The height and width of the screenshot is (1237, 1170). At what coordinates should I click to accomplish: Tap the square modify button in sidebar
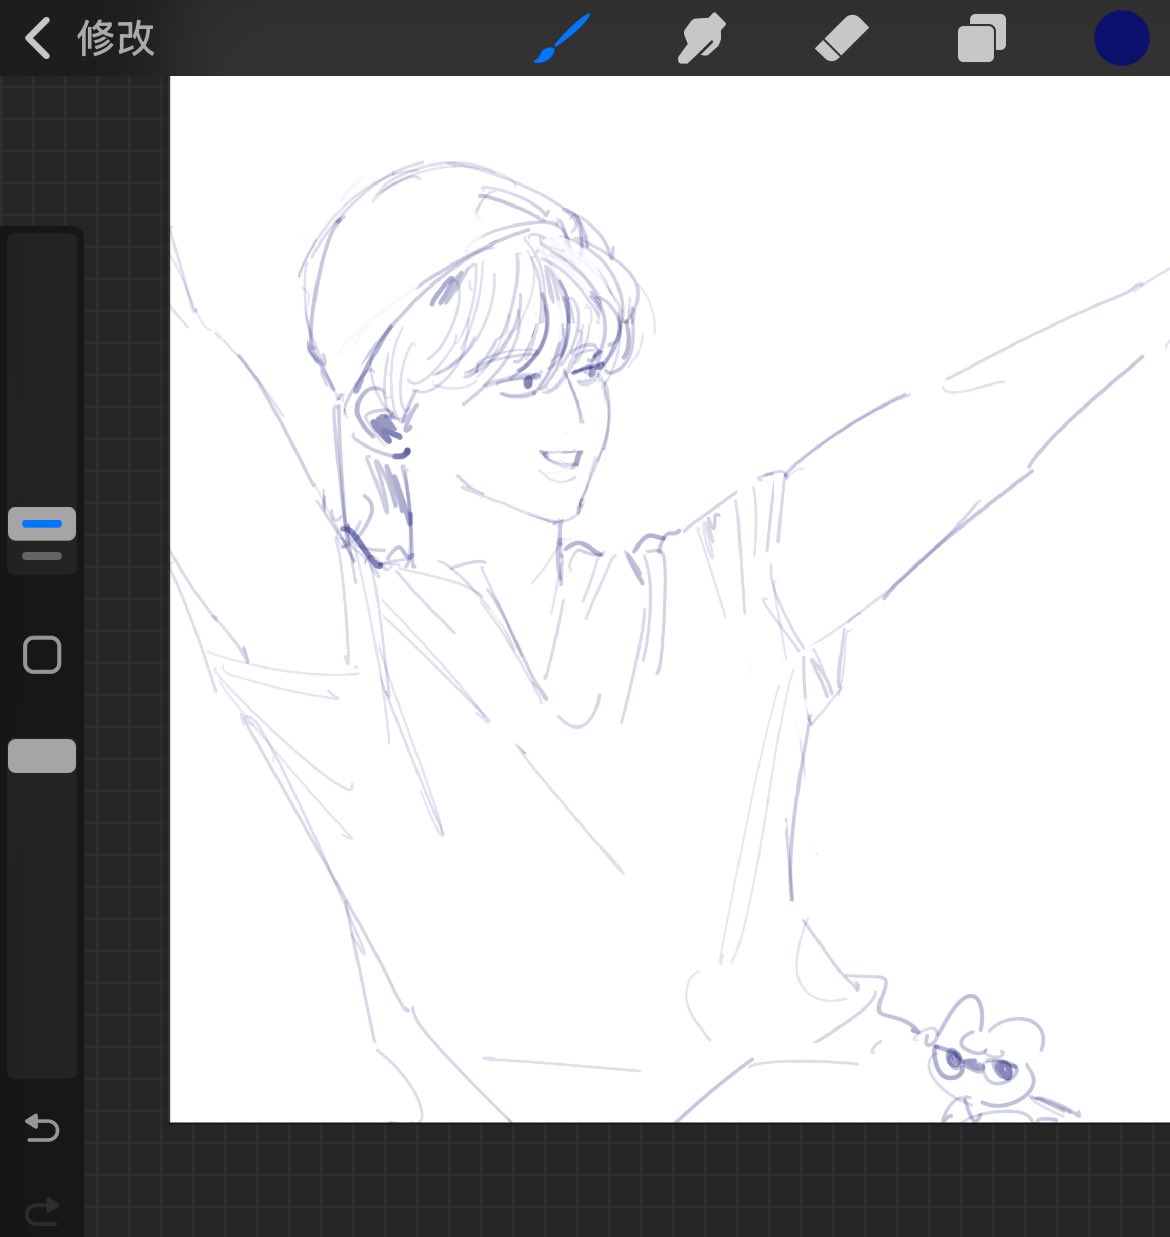tap(42, 655)
